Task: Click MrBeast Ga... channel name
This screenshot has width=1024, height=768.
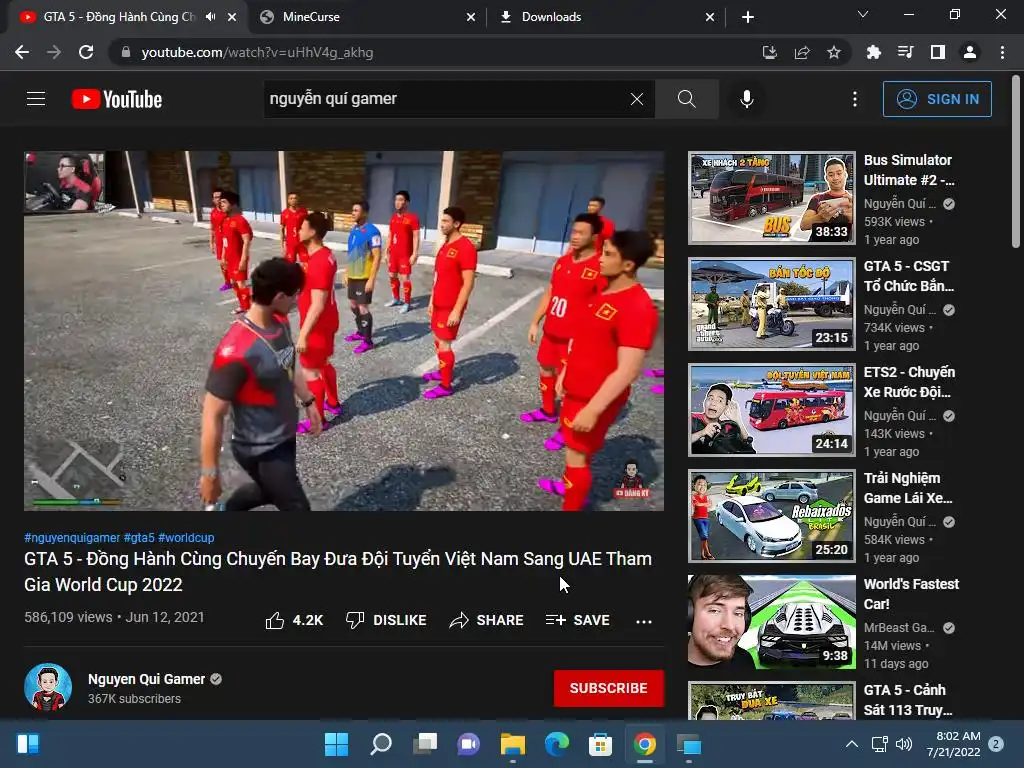Action: pyautogui.click(x=899, y=628)
